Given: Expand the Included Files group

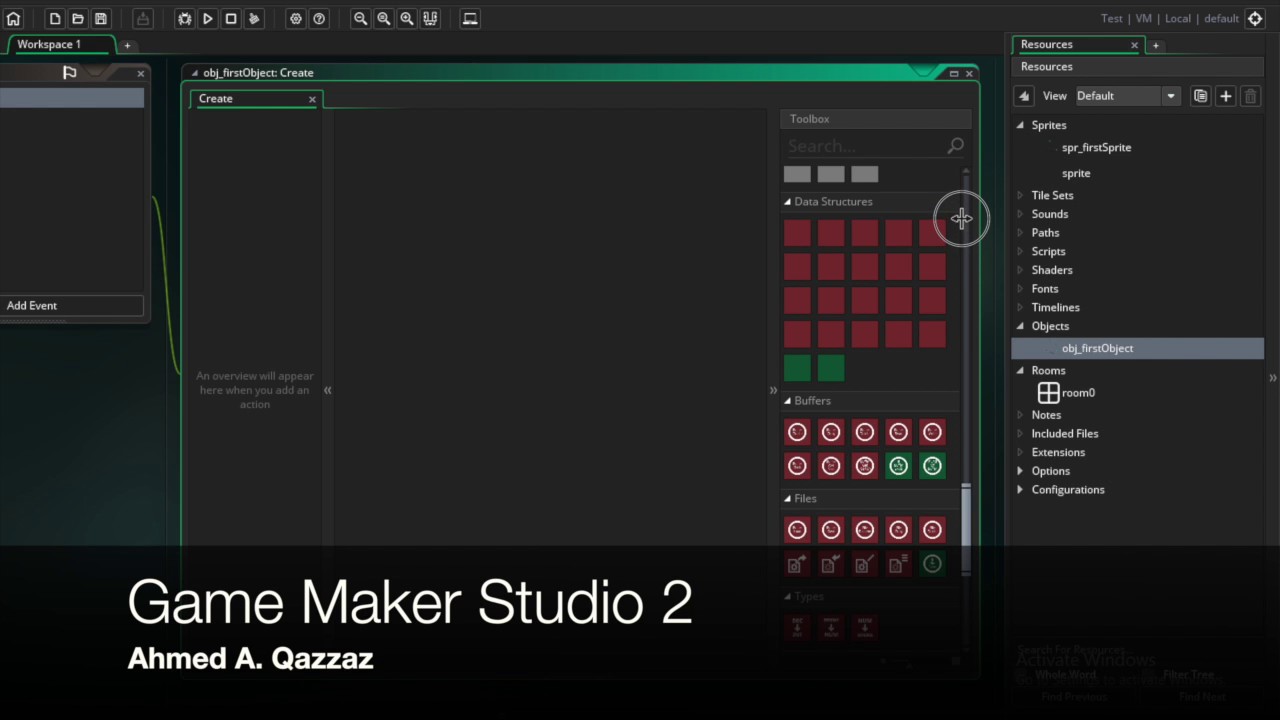Looking at the screenshot, I should (1020, 434).
